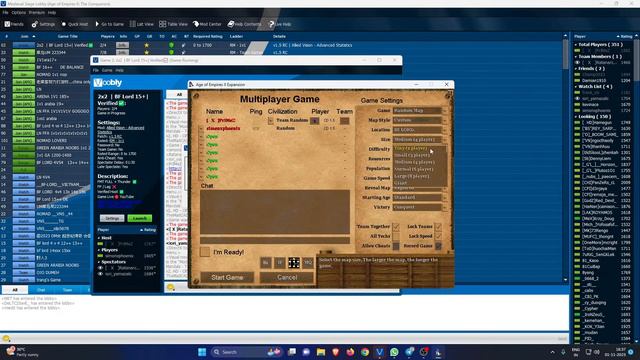Open the File menu in the lobby window

(x=5, y=13)
